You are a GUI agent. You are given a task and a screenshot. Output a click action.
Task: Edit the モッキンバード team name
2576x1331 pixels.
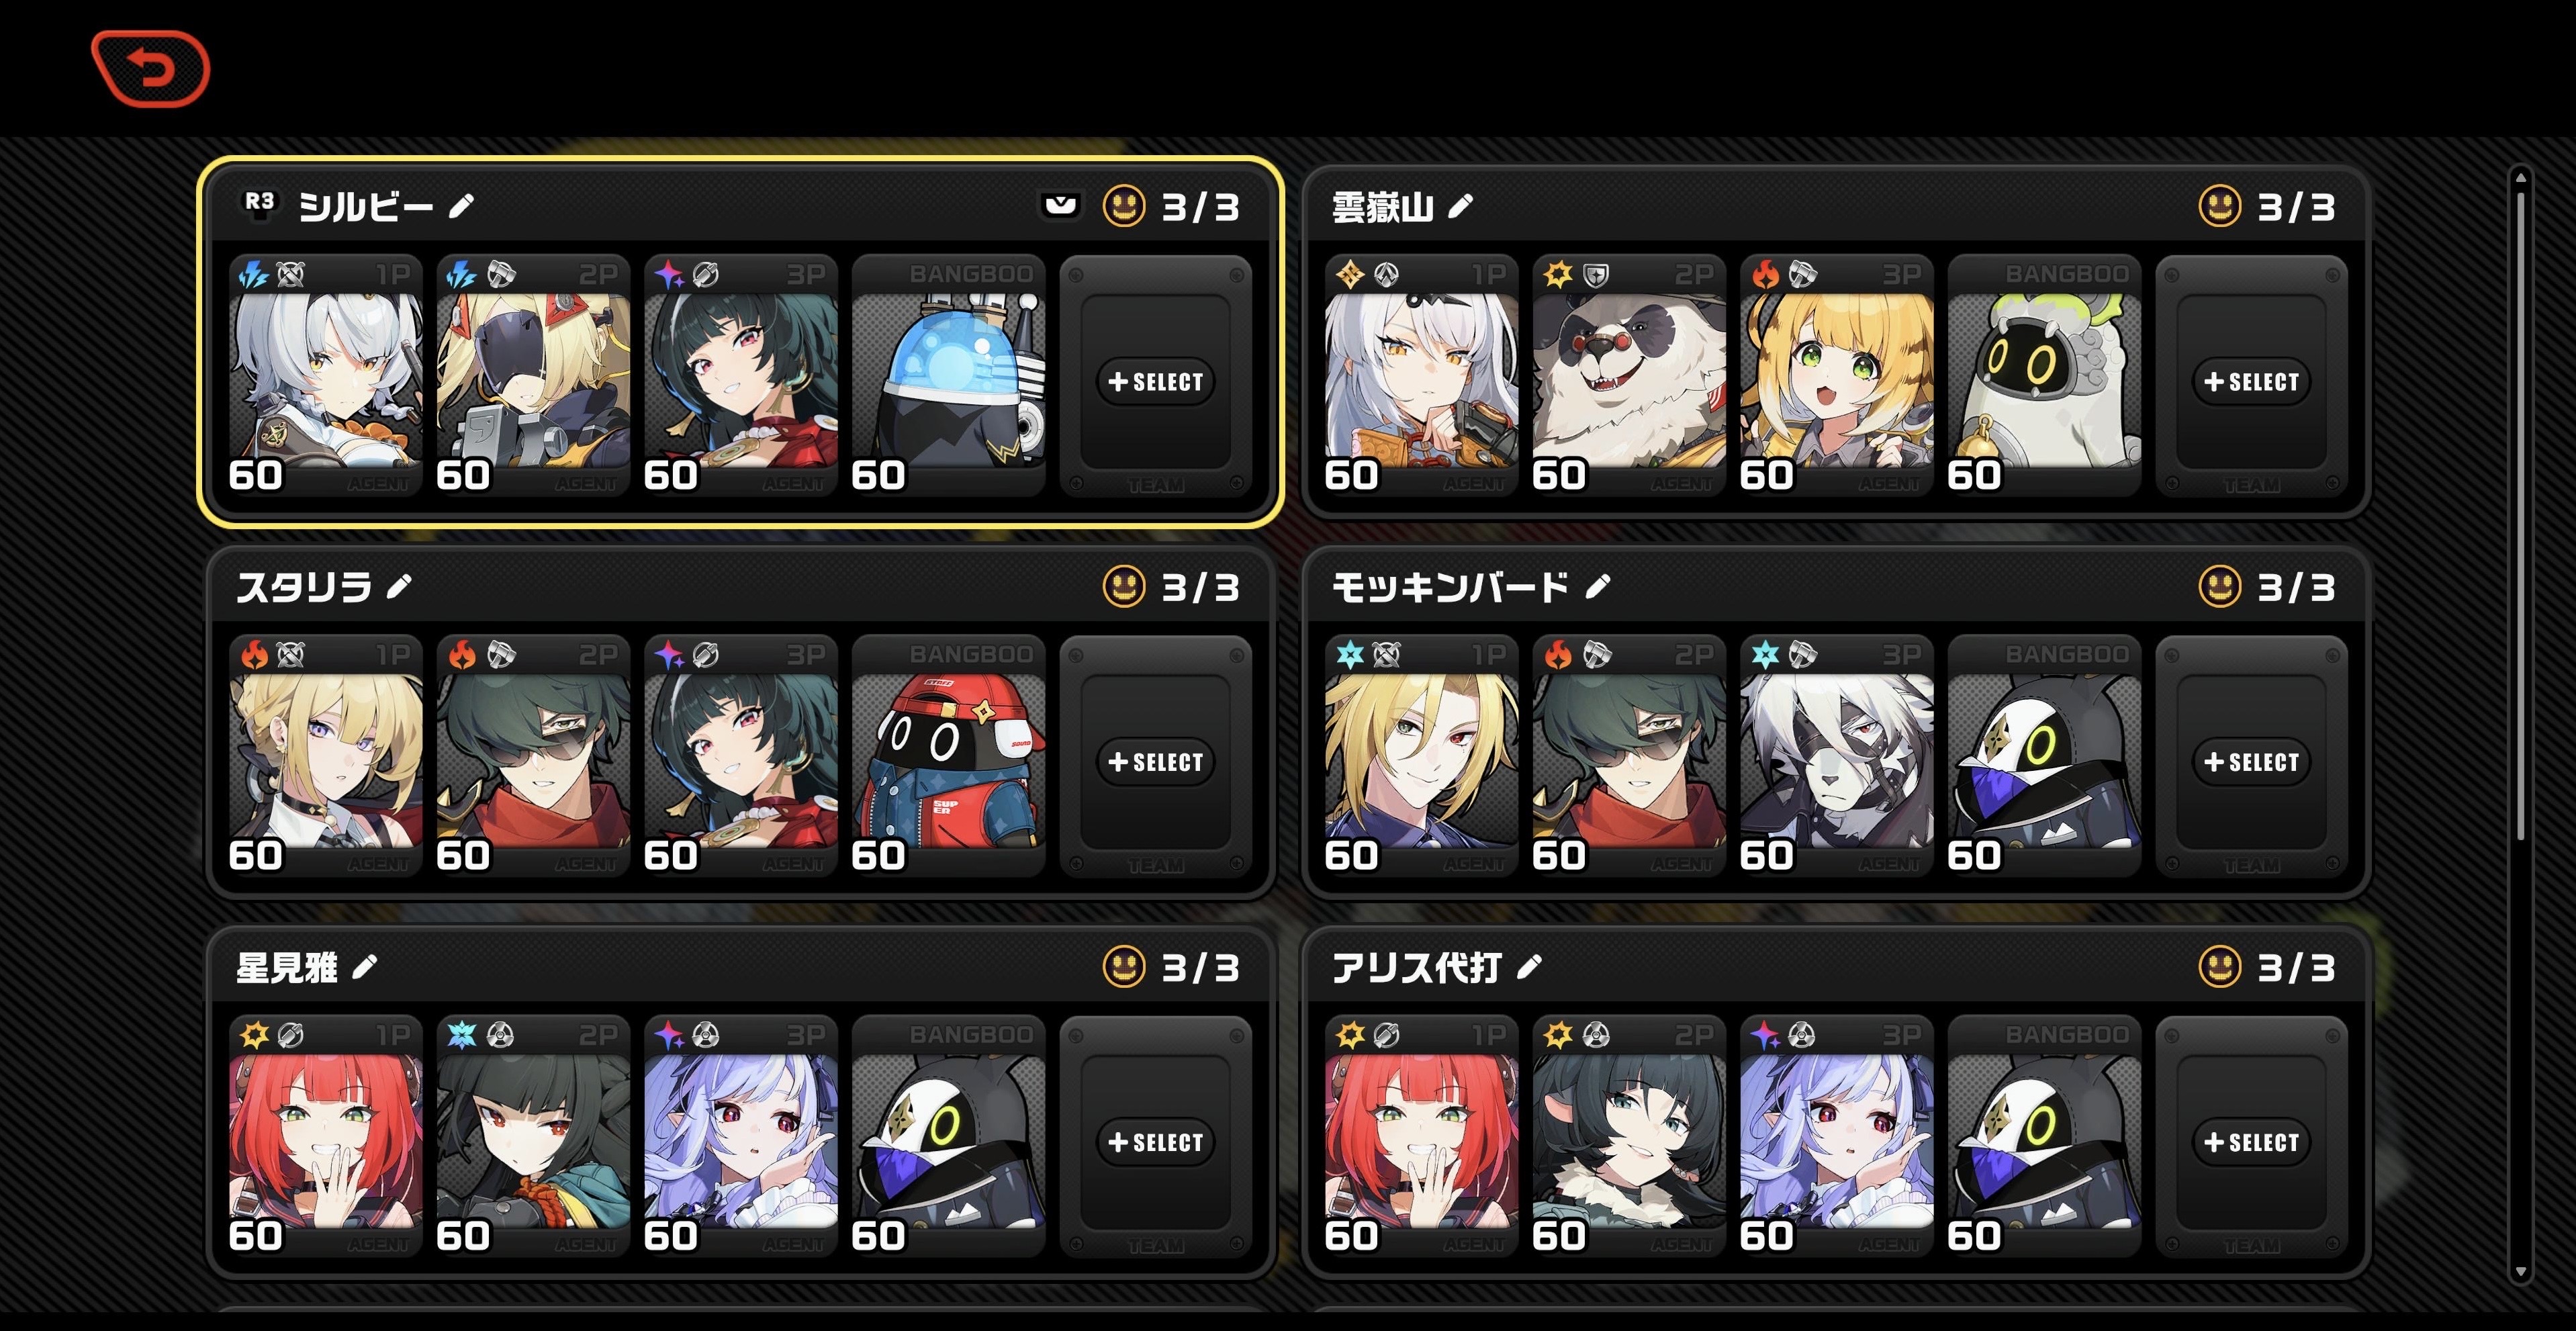1598,587
